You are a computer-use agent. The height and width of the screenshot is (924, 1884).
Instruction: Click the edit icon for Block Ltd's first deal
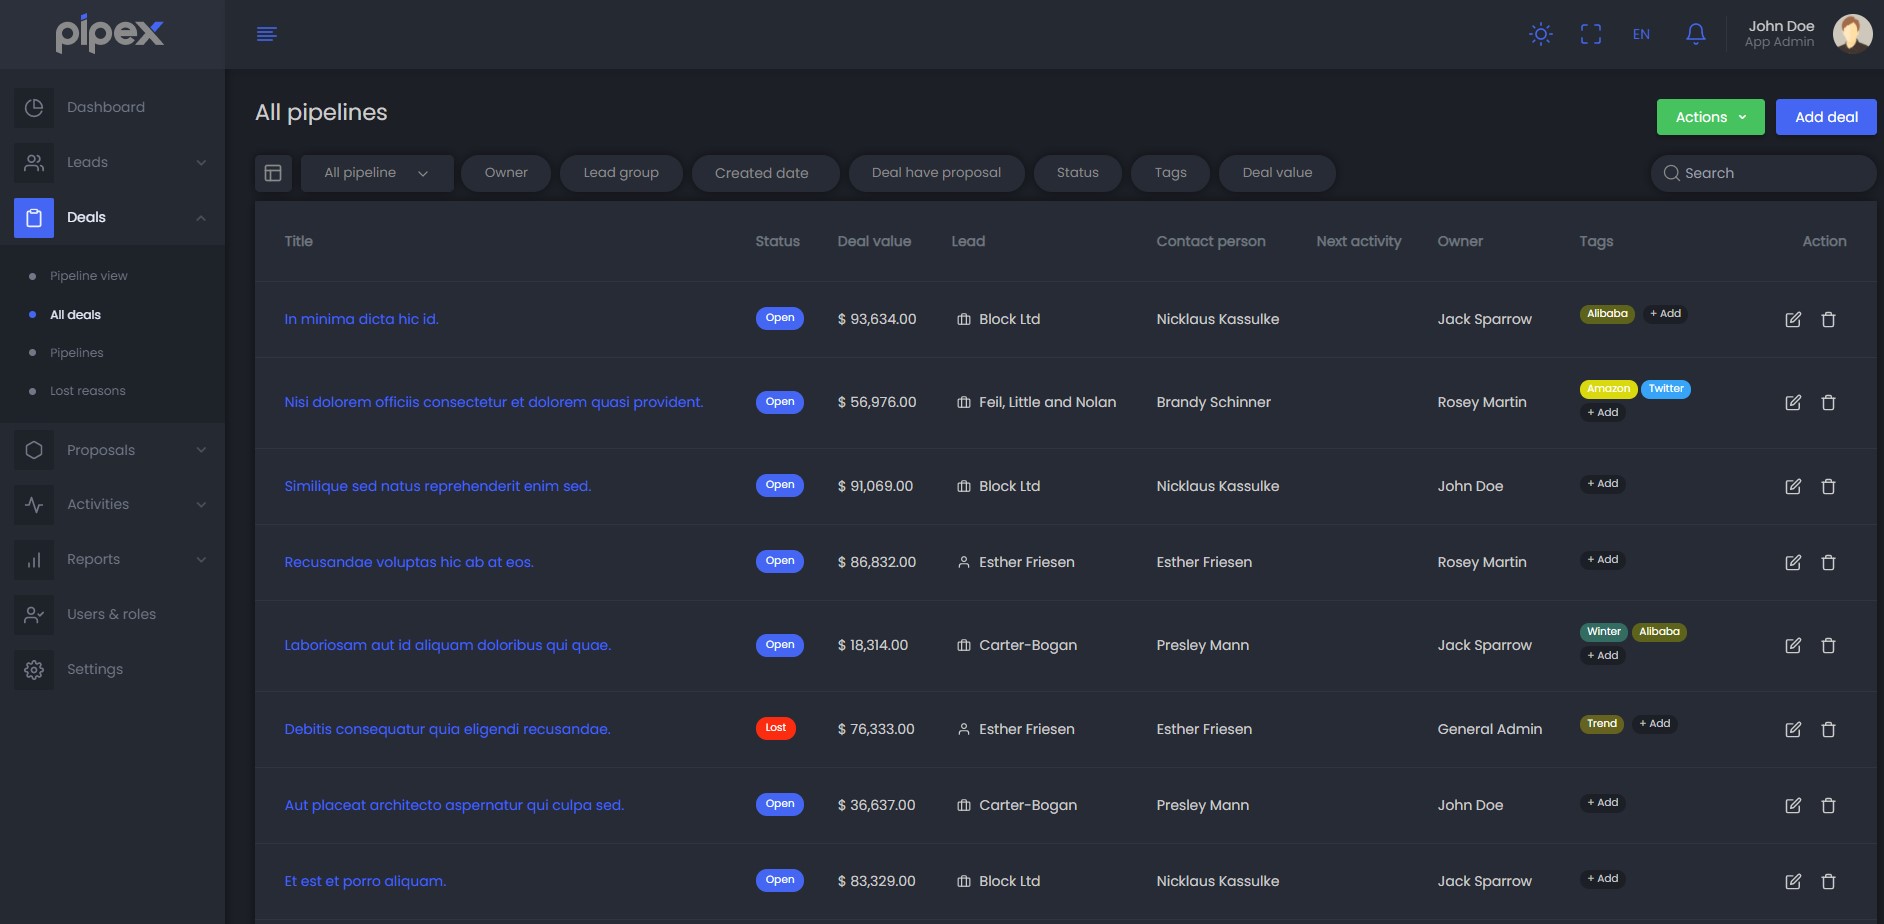point(1793,320)
